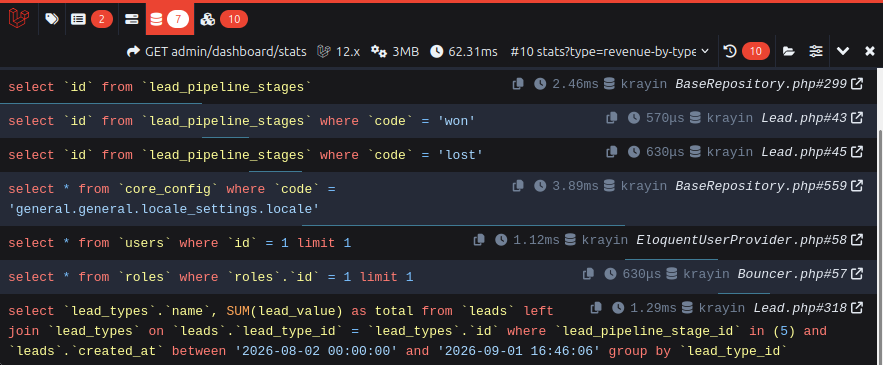Open Lead.php#43 in editor via arrow icon
The image size is (883, 365).
[x=857, y=118]
